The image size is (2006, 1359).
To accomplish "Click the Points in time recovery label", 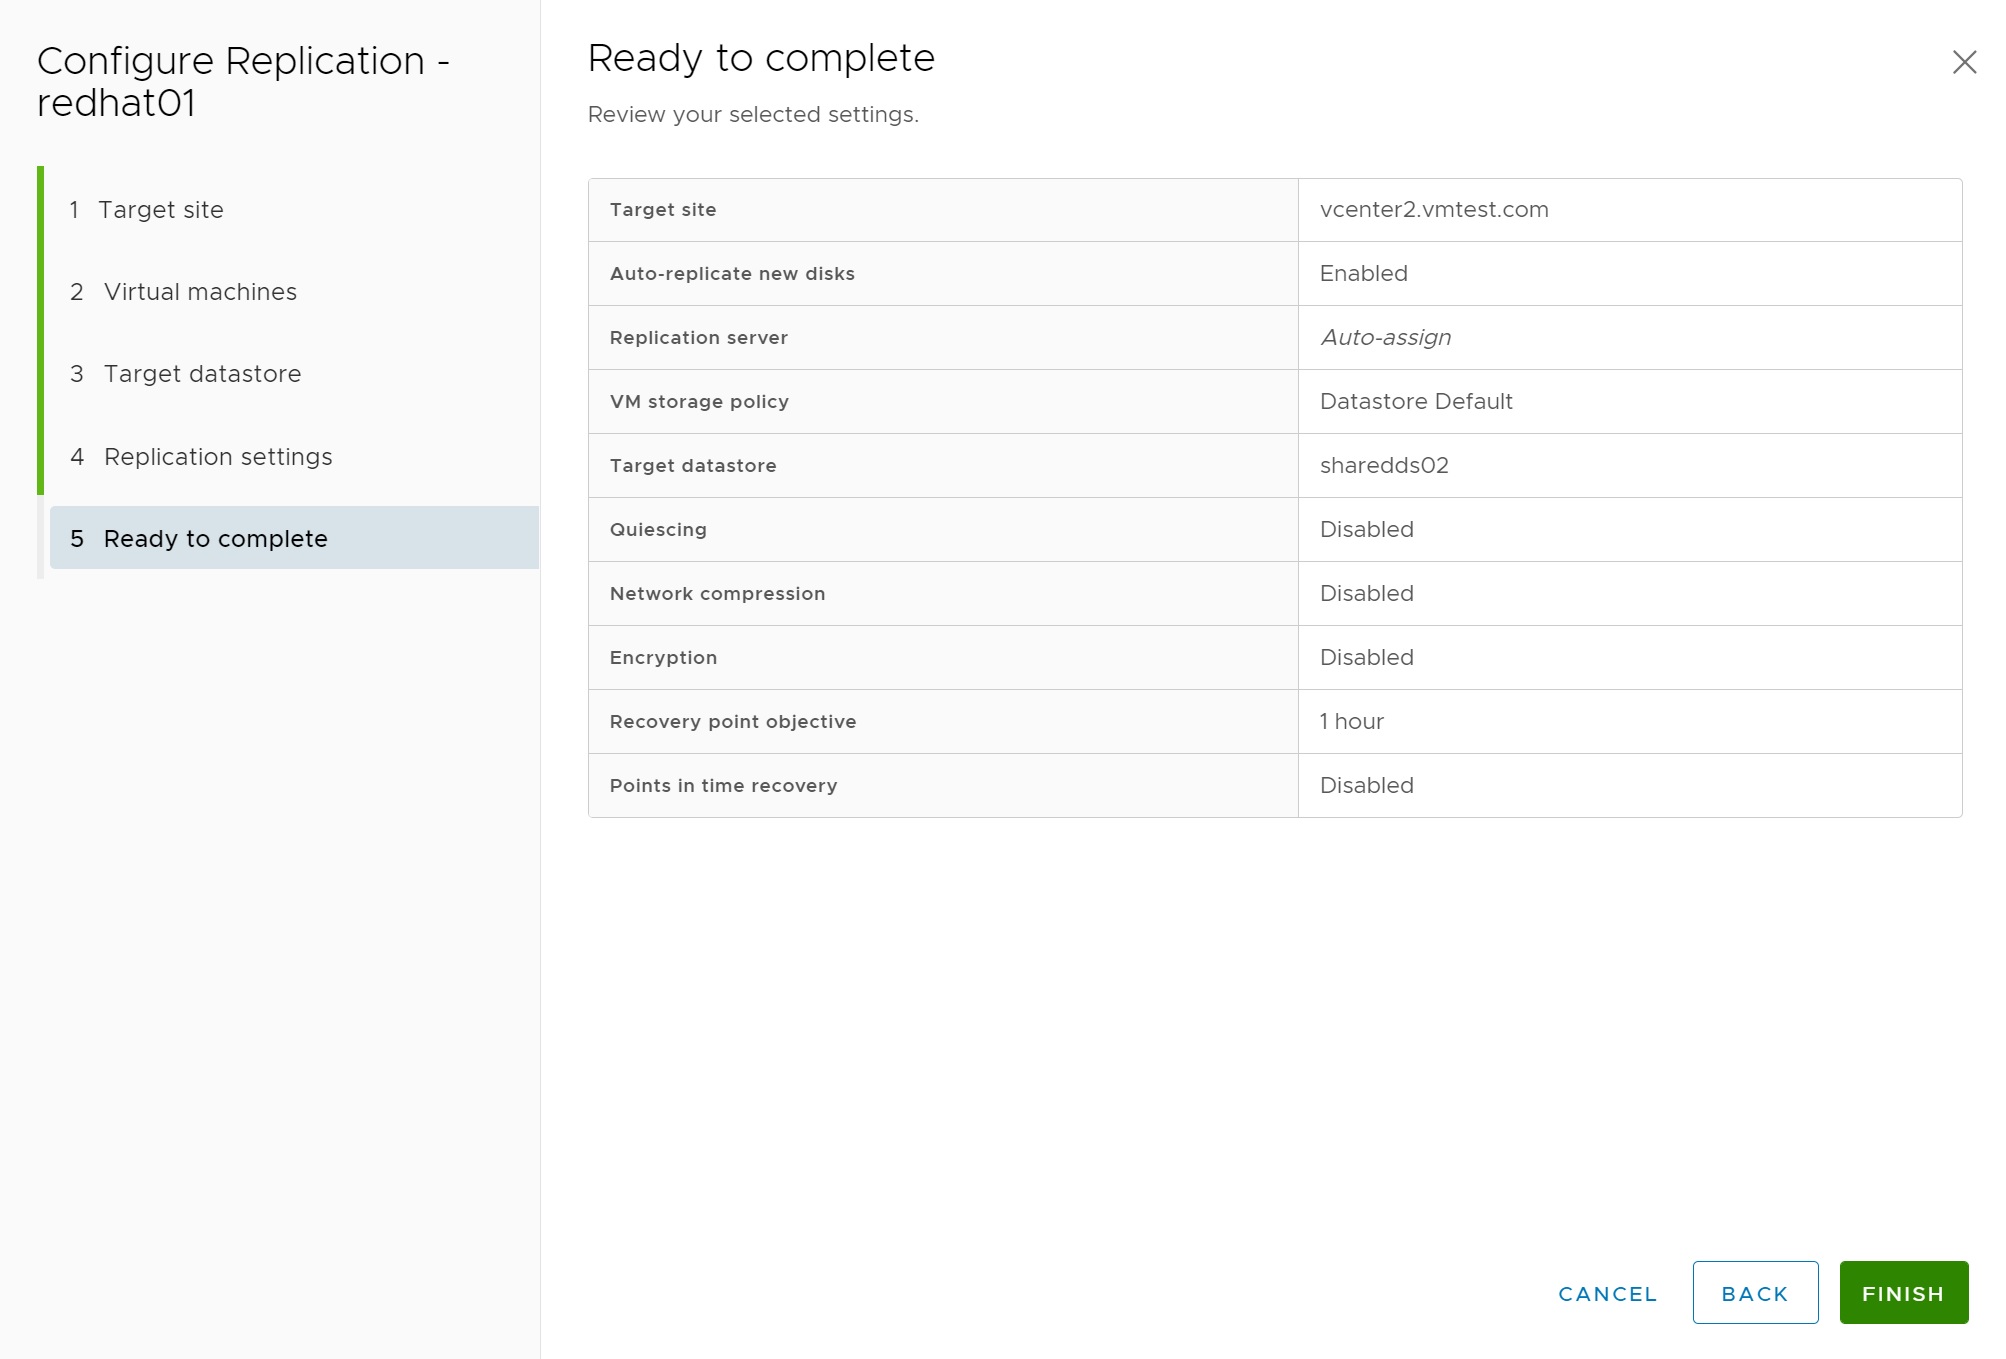I will coord(723,786).
